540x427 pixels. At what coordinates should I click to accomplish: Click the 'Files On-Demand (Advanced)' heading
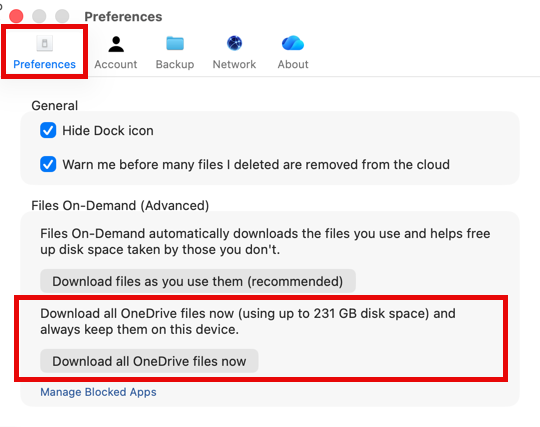120,206
